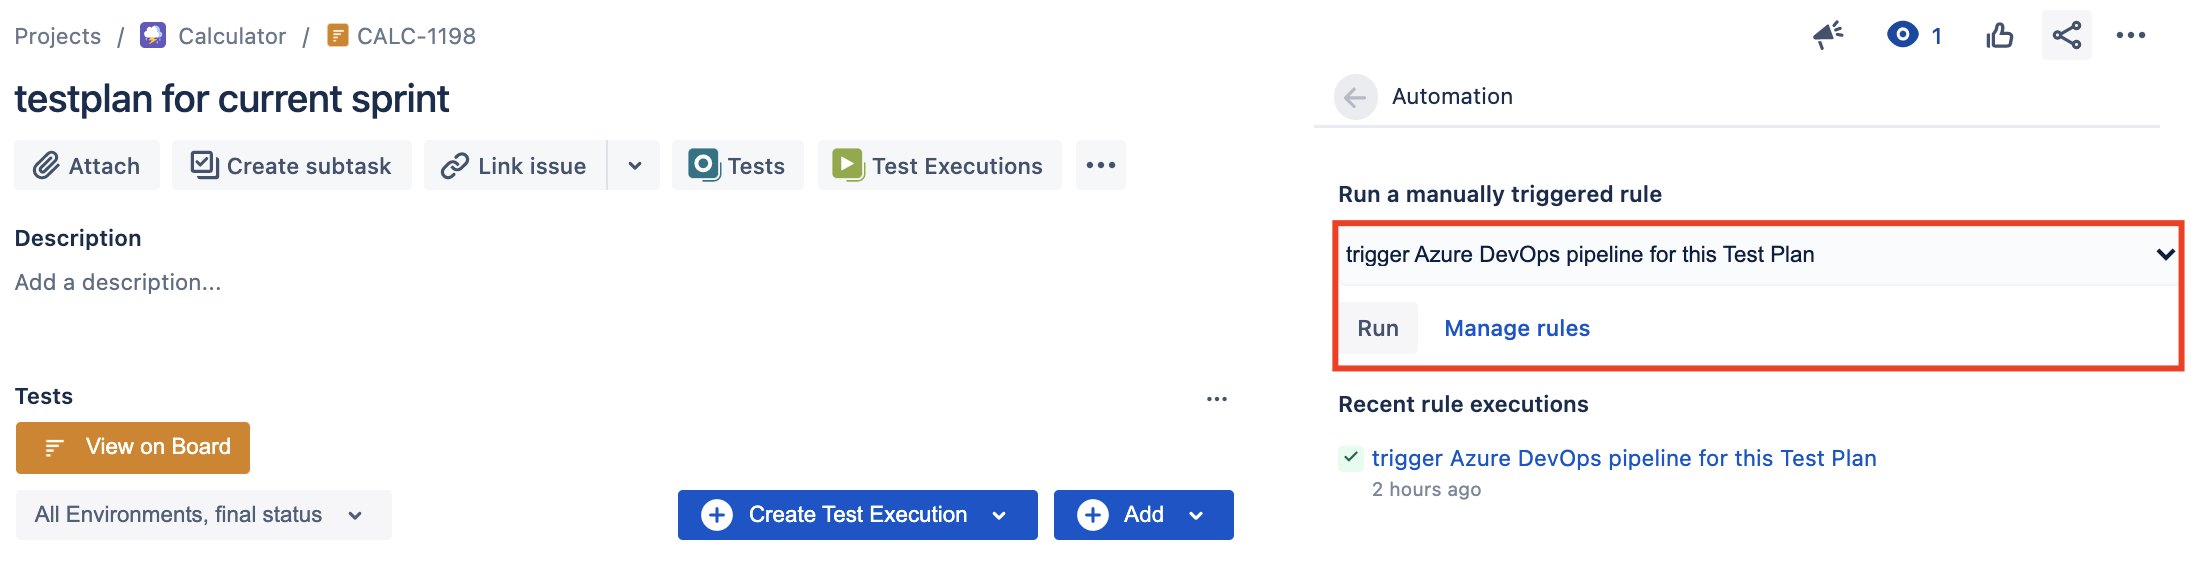Open the Manage rules link
Viewport: 2208px width, 564px height.
1517,328
